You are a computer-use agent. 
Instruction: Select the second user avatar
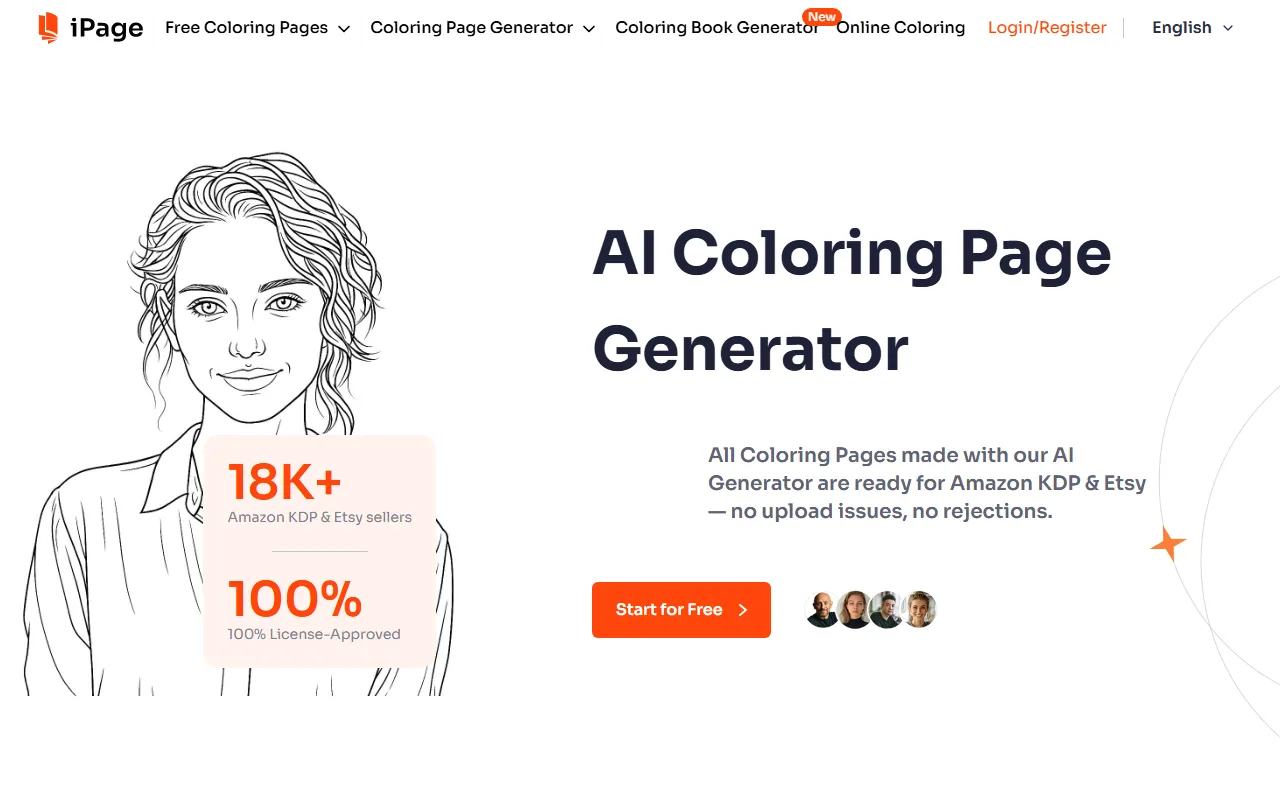(854, 609)
